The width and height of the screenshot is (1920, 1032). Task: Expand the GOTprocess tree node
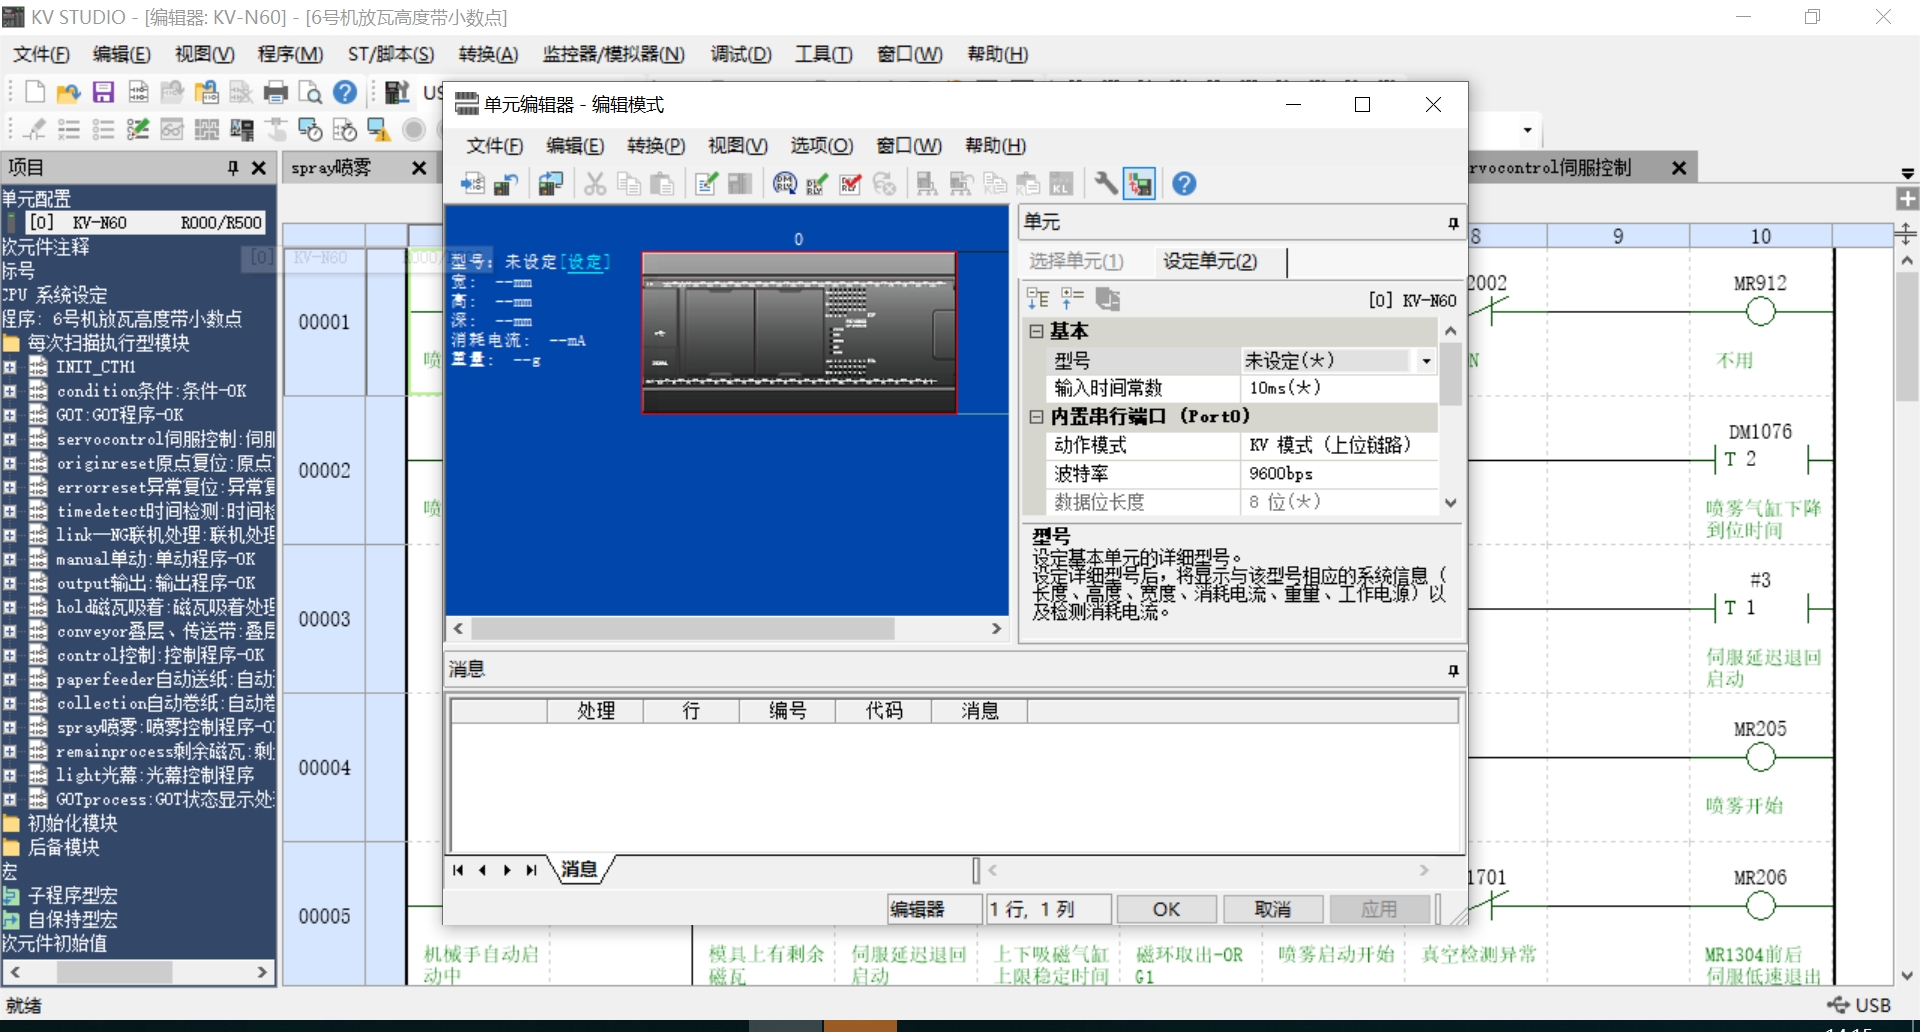pos(9,799)
